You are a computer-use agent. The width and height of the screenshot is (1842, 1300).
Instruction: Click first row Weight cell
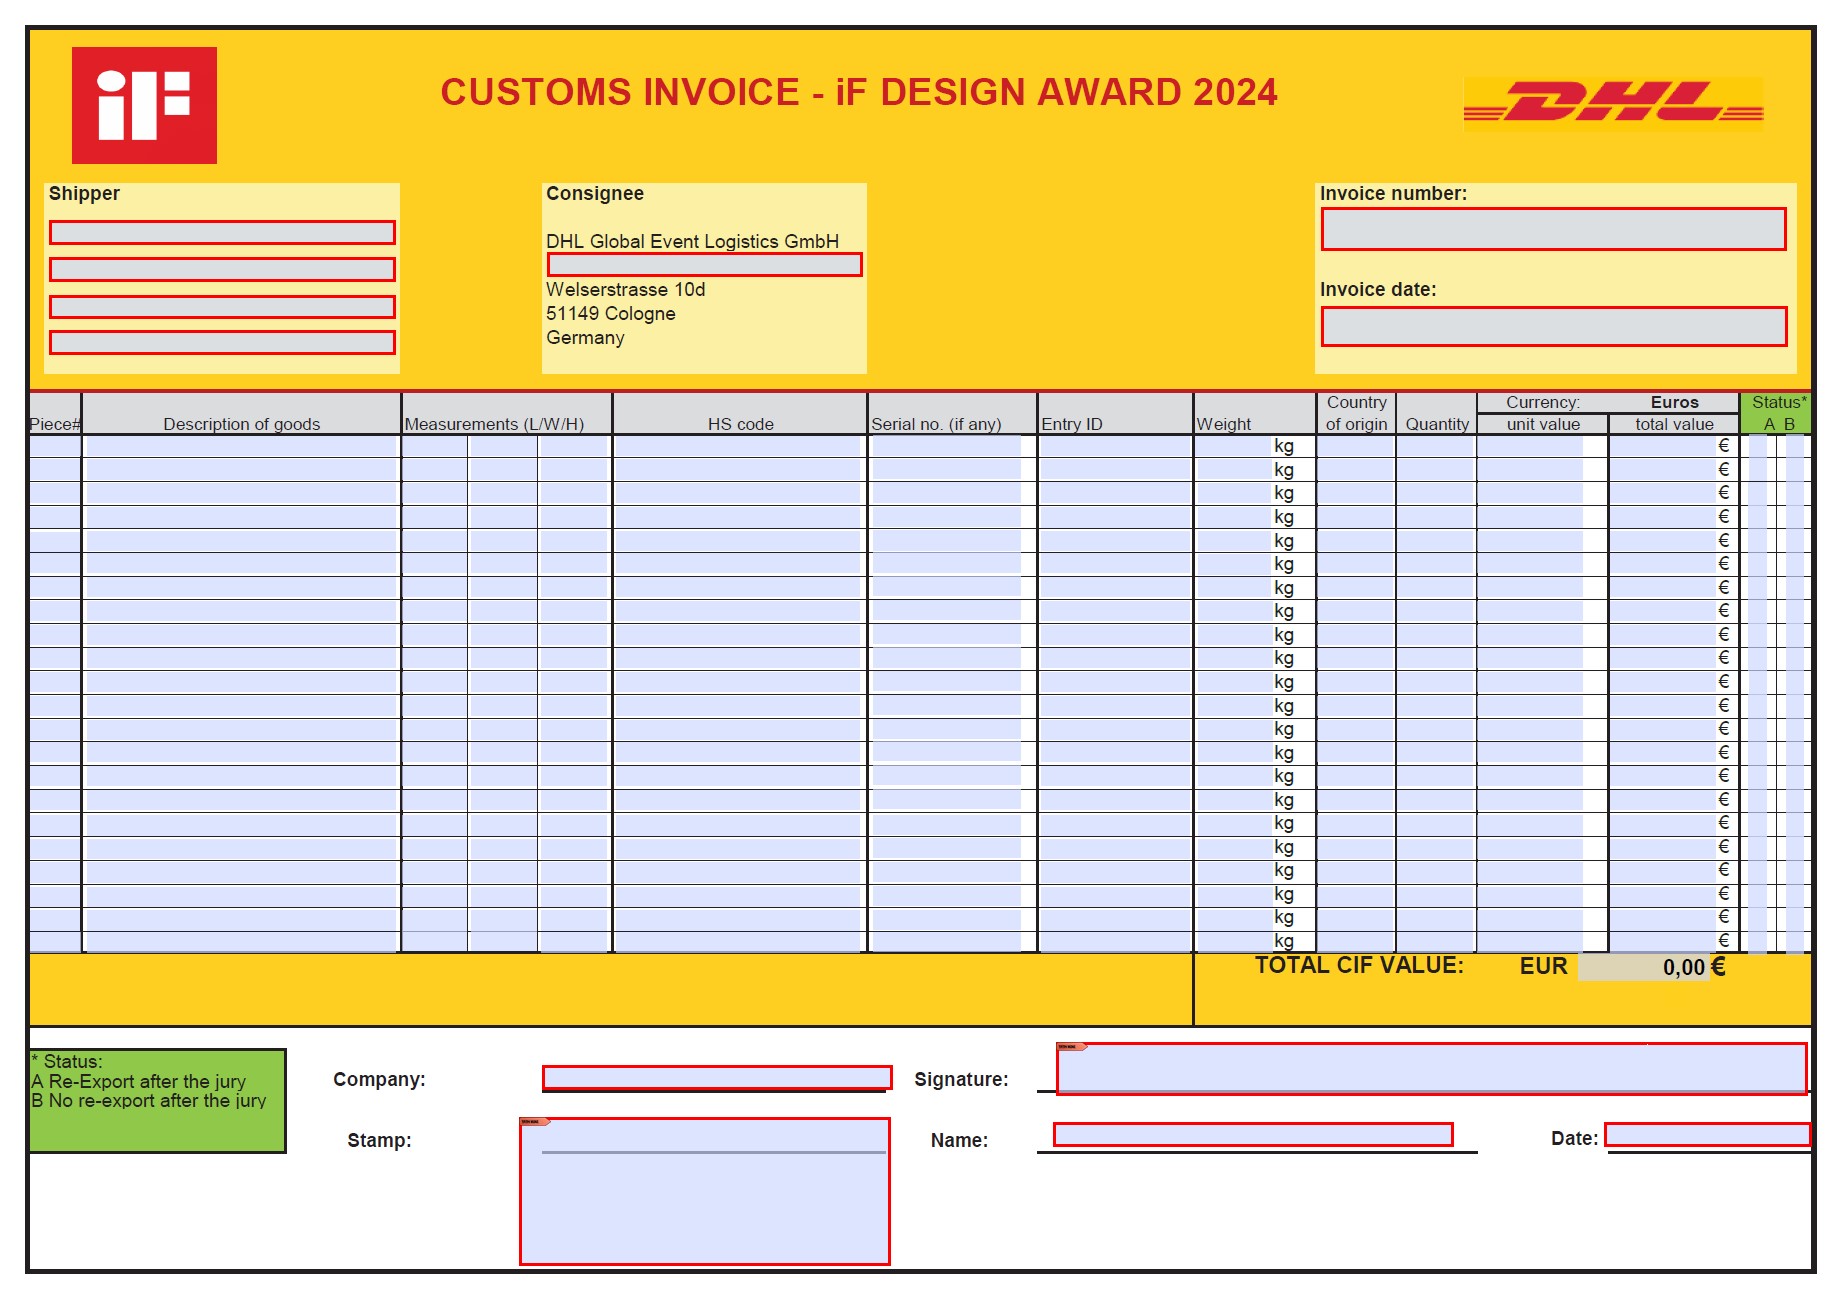tap(1234, 446)
